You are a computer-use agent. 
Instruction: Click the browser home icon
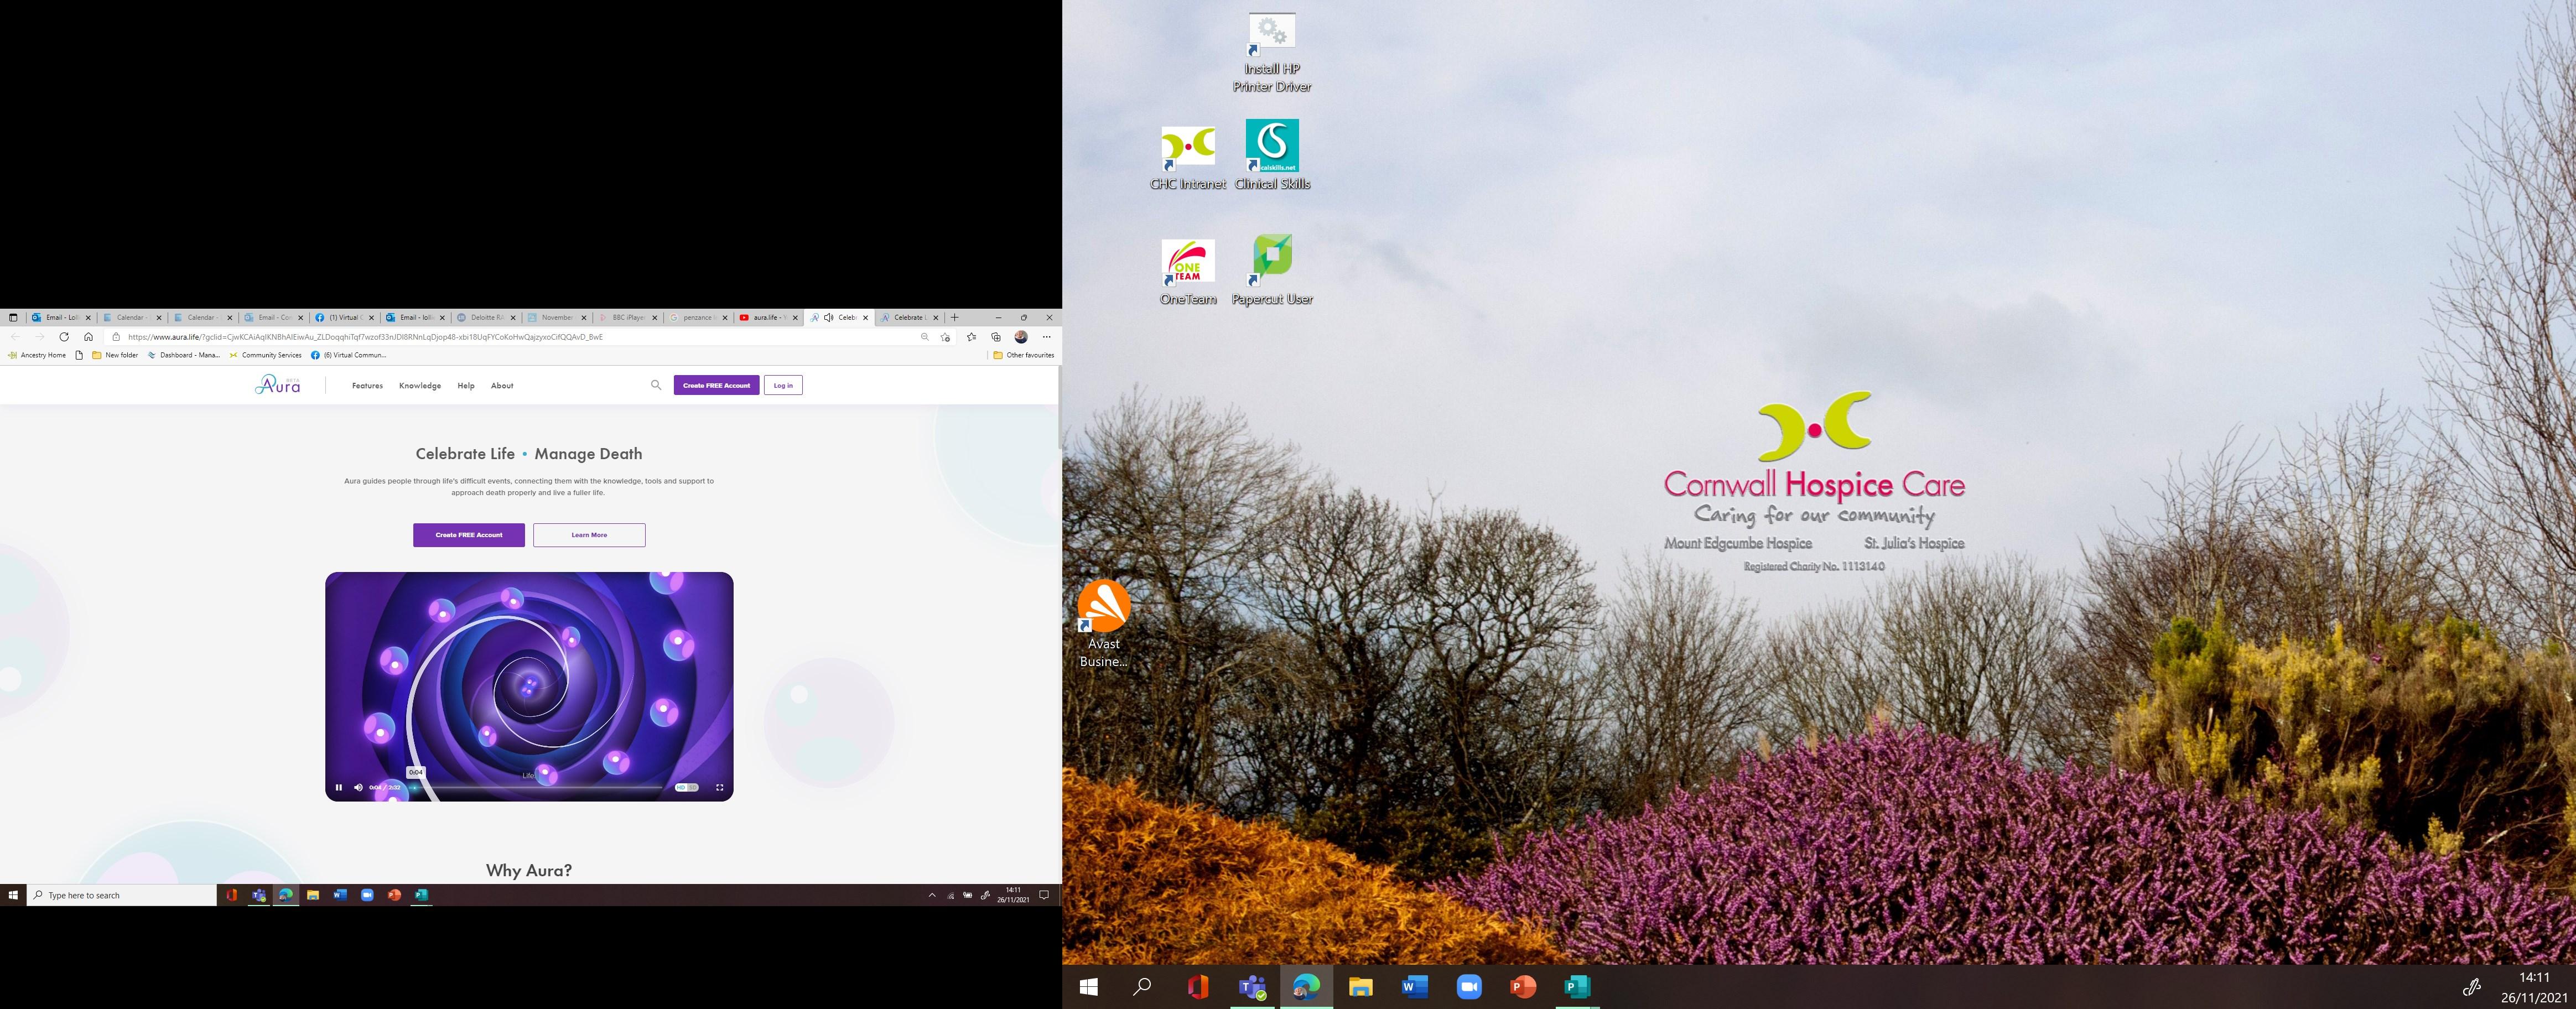point(88,337)
